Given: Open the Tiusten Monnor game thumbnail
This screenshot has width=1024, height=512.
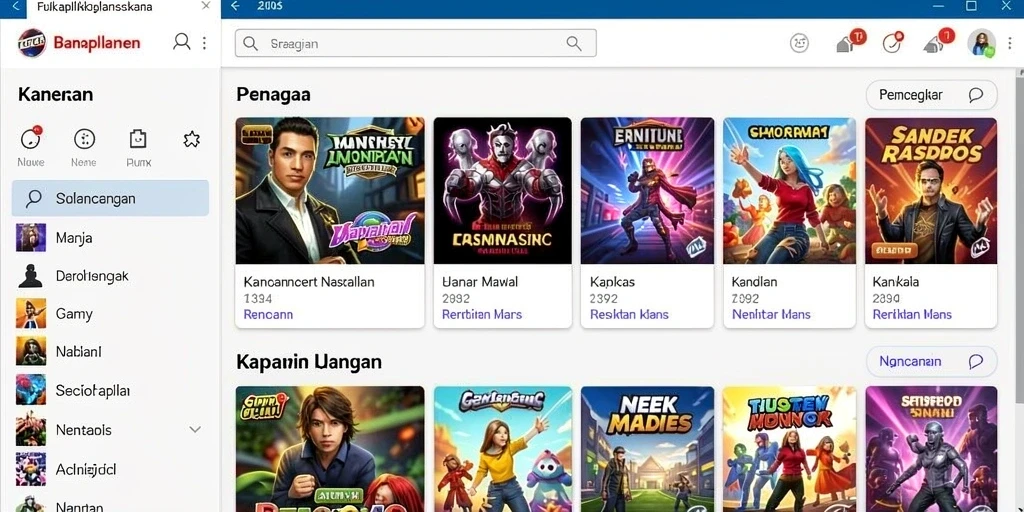Looking at the screenshot, I should (789, 449).
